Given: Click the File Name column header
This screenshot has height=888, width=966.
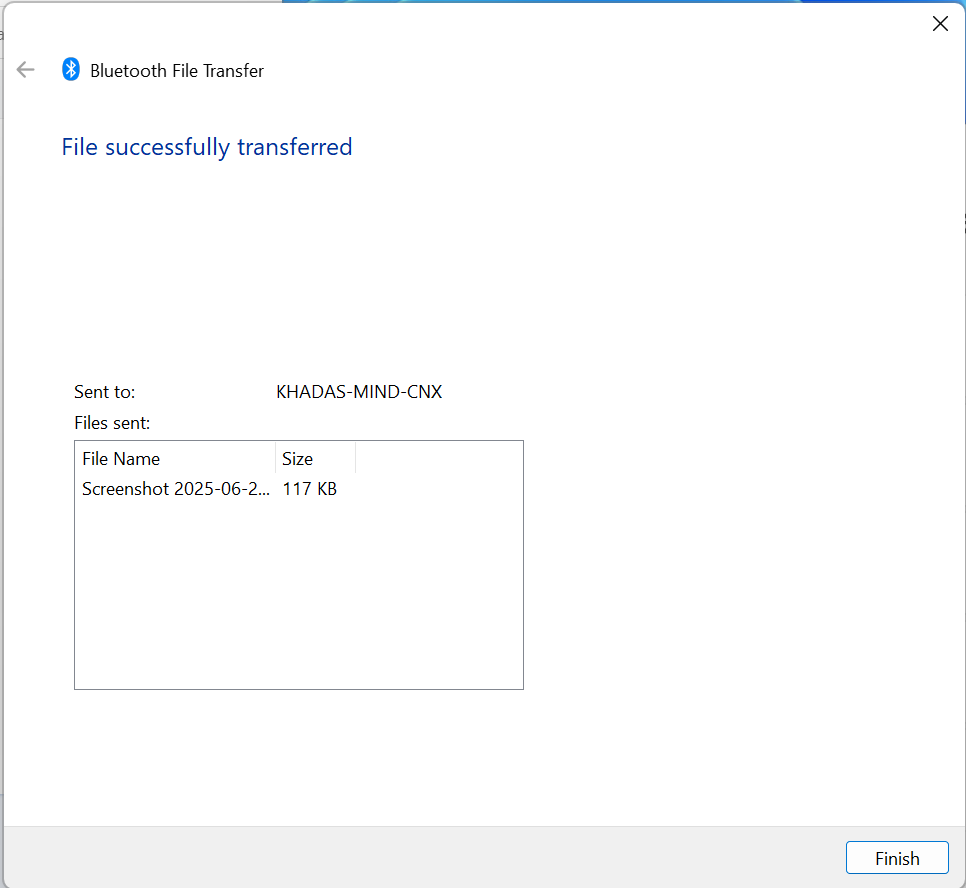Looking at the screenshot, I should pyautogui.click(x=175, y=458).
